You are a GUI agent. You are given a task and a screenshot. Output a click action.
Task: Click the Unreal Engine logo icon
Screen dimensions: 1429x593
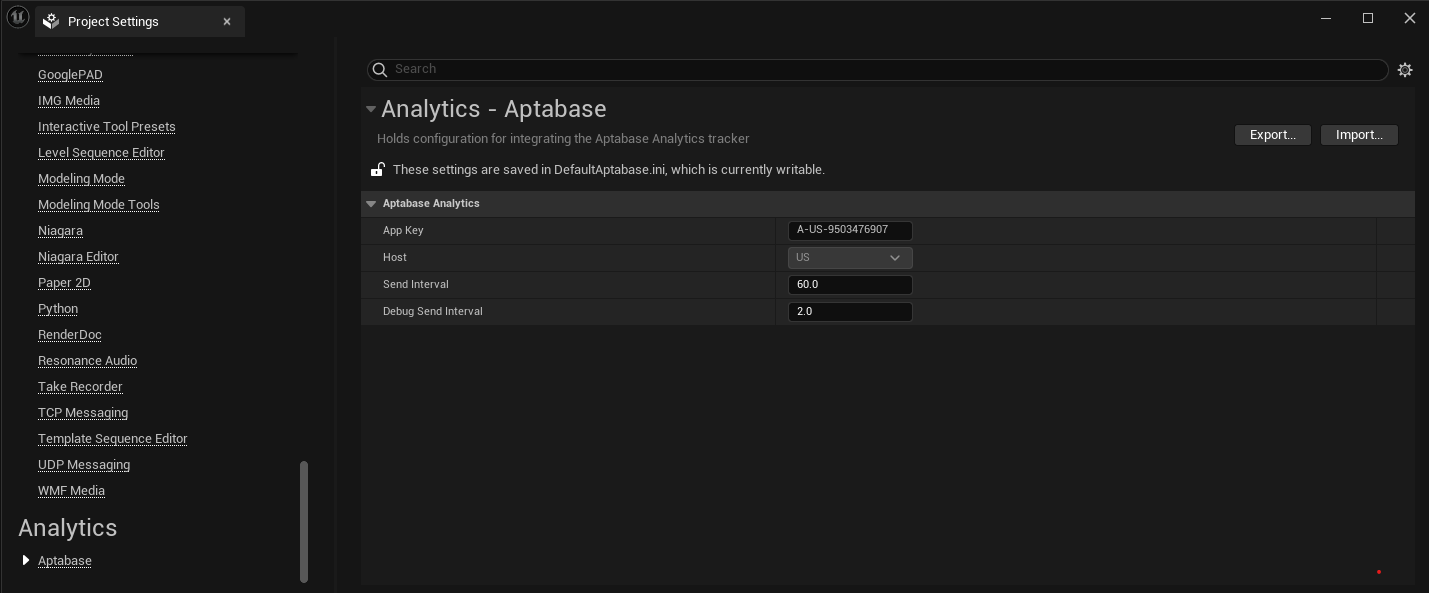pyautogui.click(x=18, y=18)
